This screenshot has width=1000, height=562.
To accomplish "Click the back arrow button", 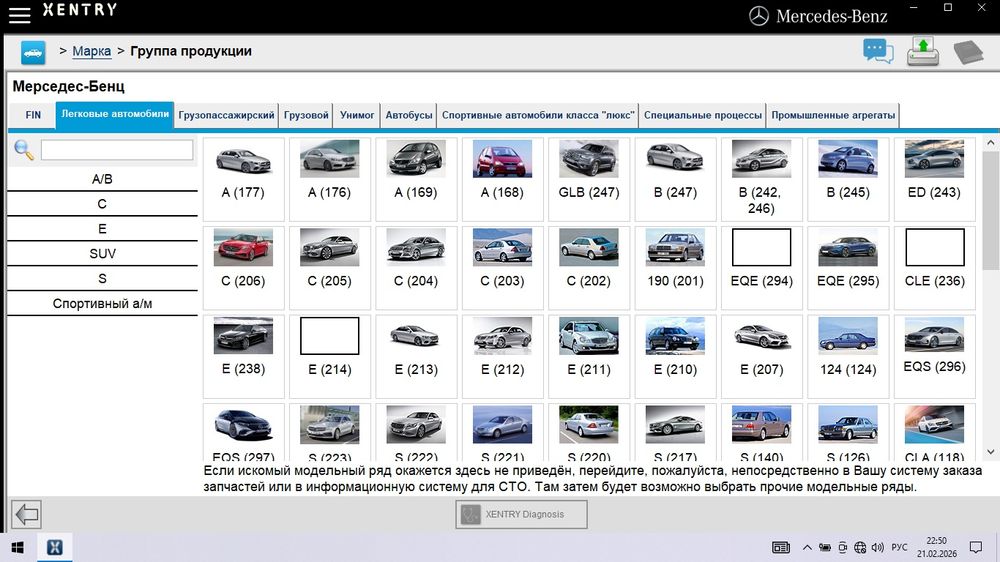I will 27,514.
